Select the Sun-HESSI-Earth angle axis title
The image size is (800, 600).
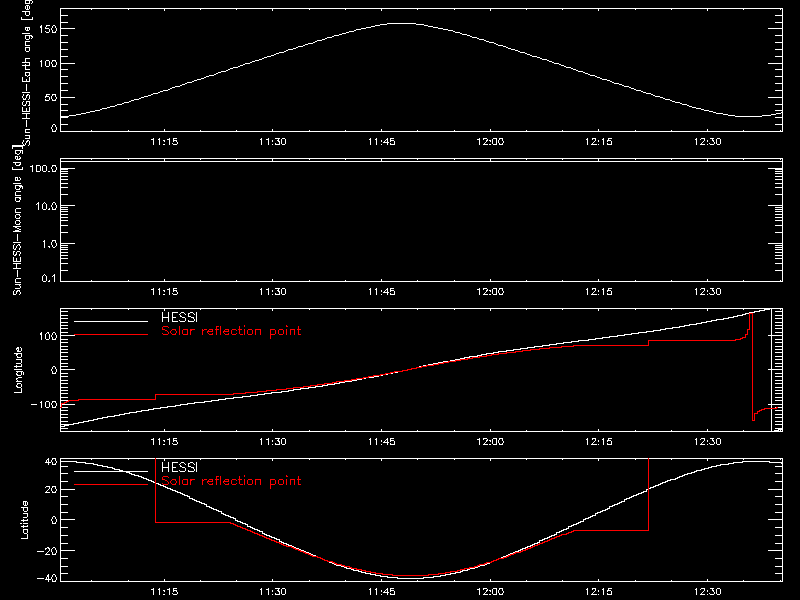click(x=27, y=73)
